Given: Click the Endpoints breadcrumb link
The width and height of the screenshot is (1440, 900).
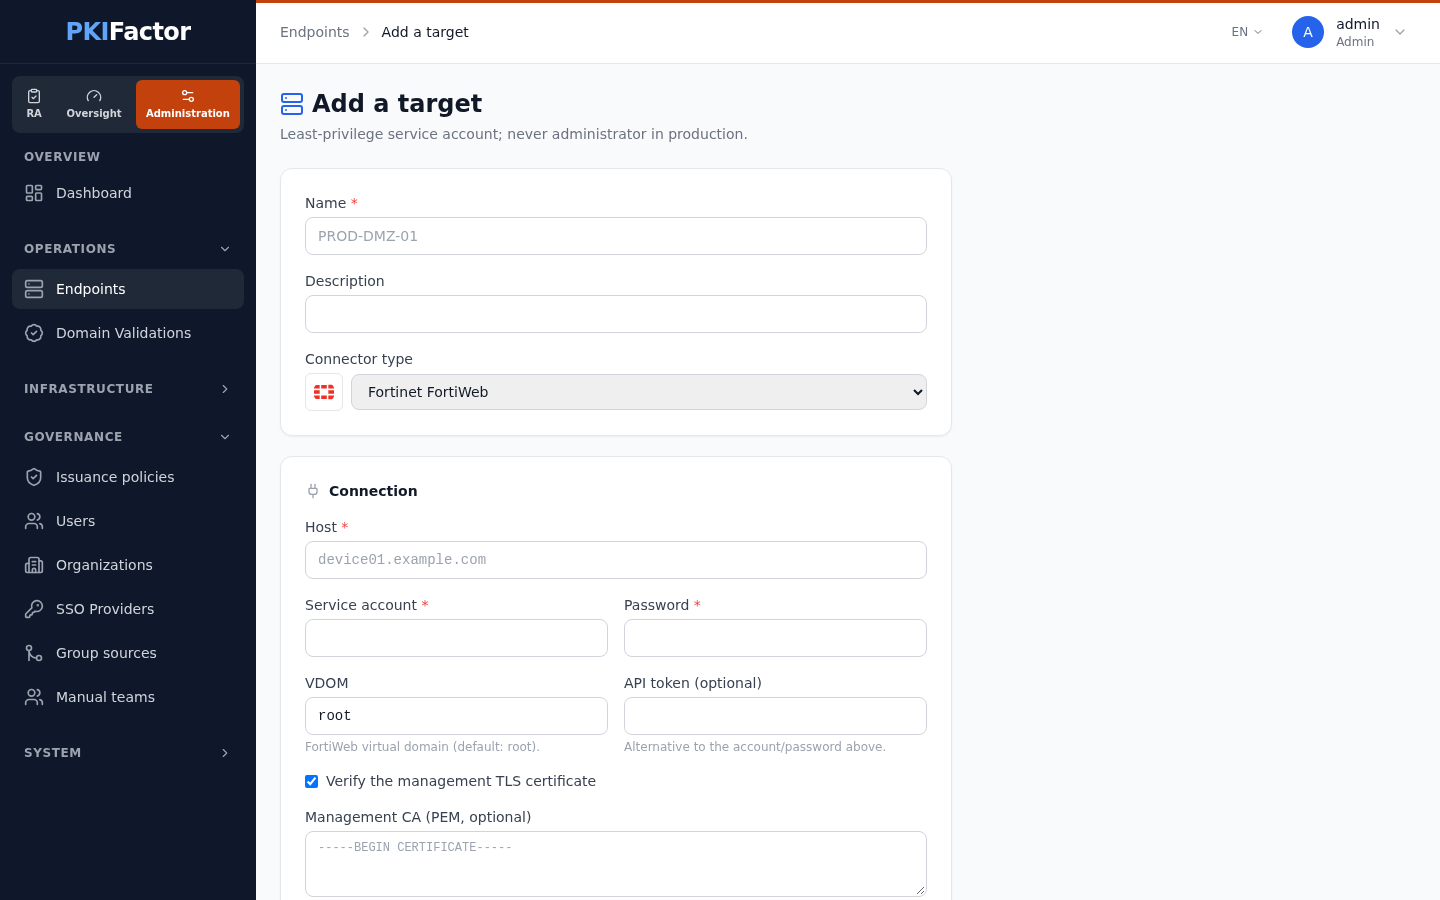Looking at the screenshot, I should point(314,32).
